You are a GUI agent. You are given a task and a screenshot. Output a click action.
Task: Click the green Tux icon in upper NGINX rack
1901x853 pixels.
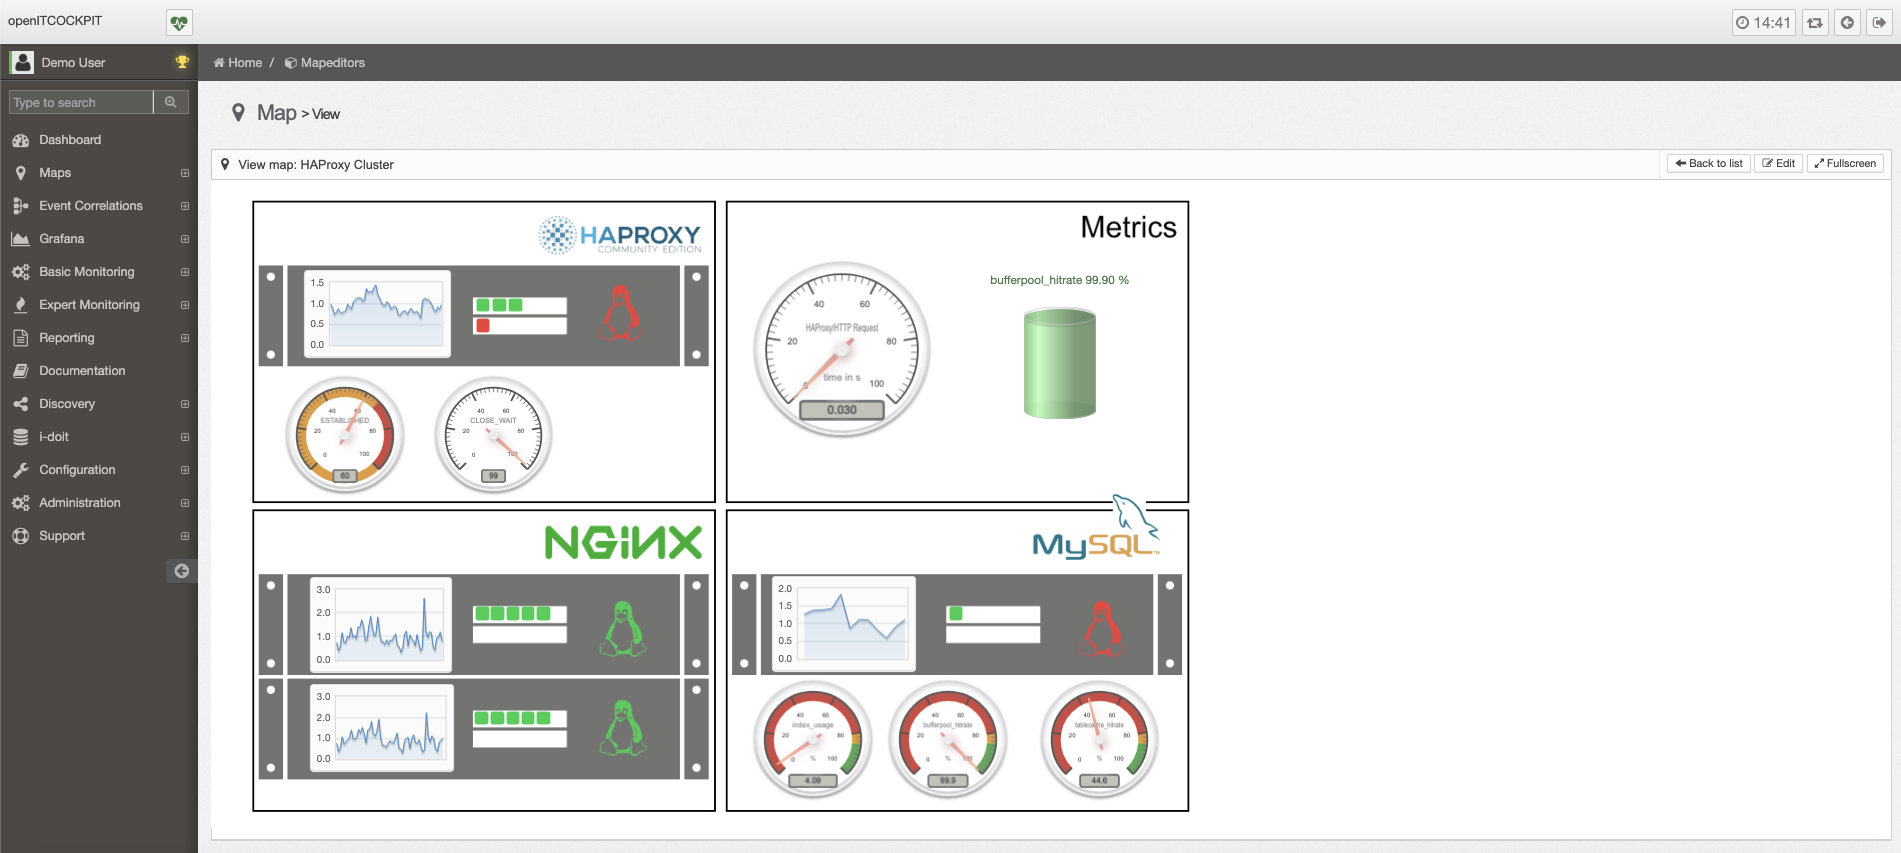[x=623, y=629]
